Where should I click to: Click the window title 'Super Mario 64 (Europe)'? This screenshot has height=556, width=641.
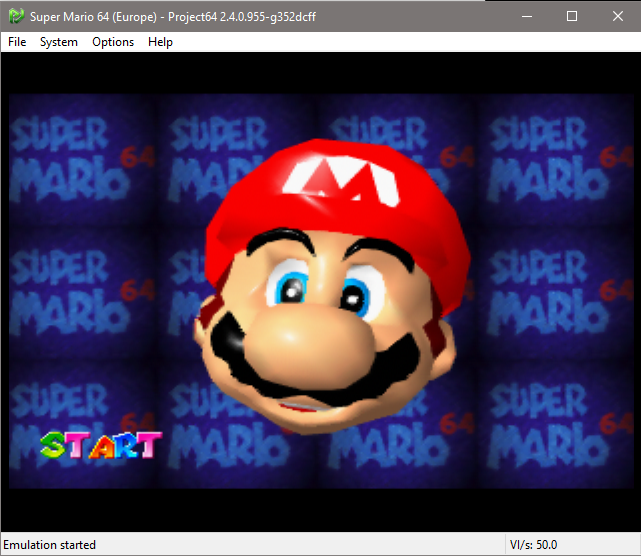pos(93,17)
